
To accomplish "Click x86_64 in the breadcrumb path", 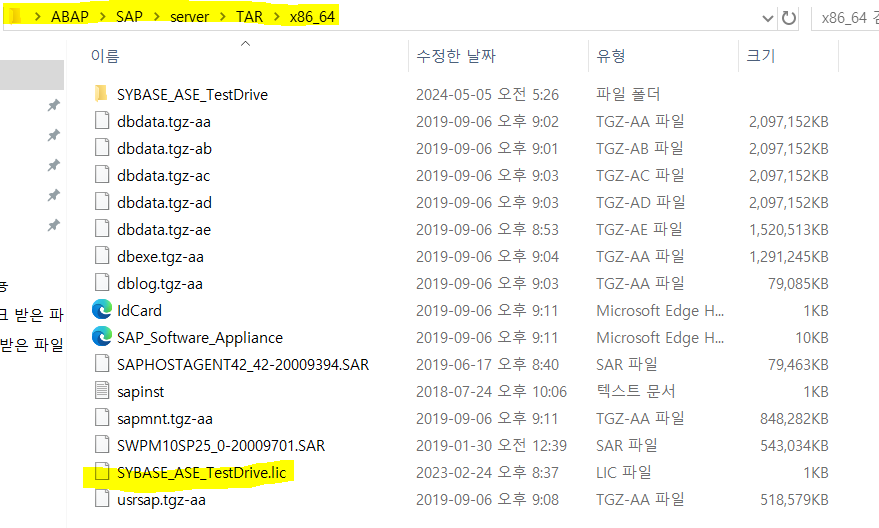I will (312, 17).
